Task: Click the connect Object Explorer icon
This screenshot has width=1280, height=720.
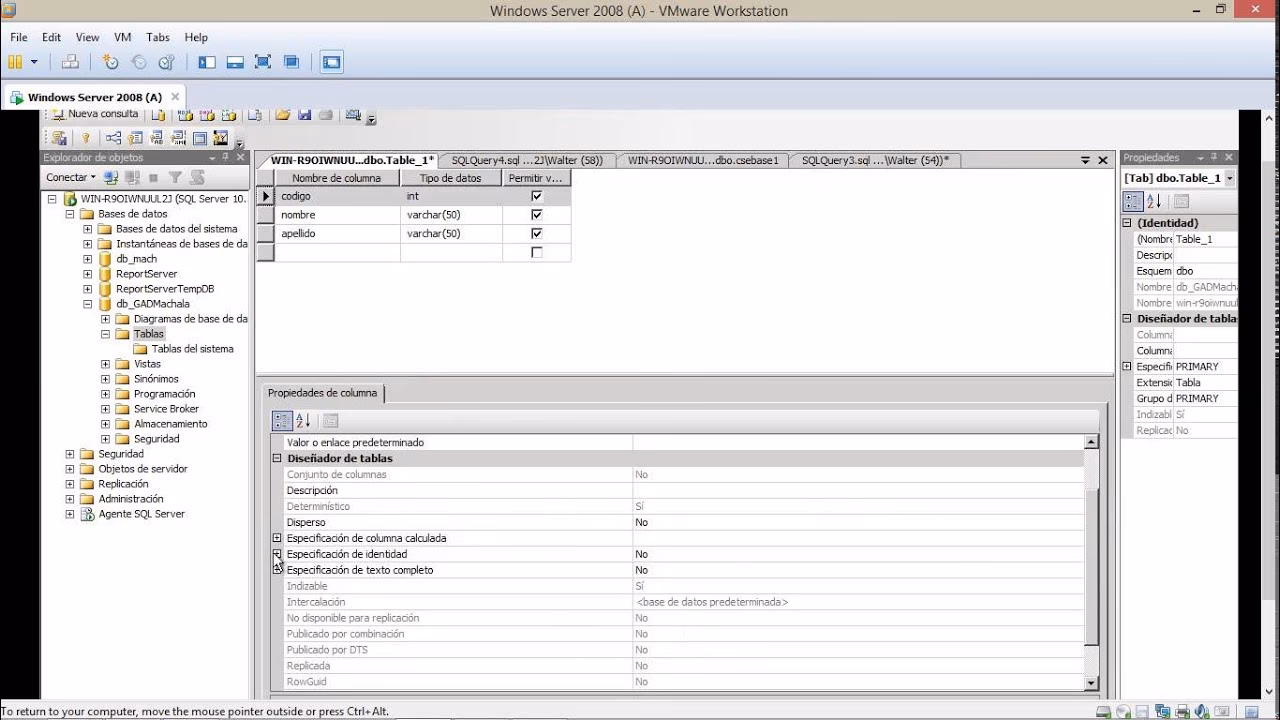Action: click(111, 177)
